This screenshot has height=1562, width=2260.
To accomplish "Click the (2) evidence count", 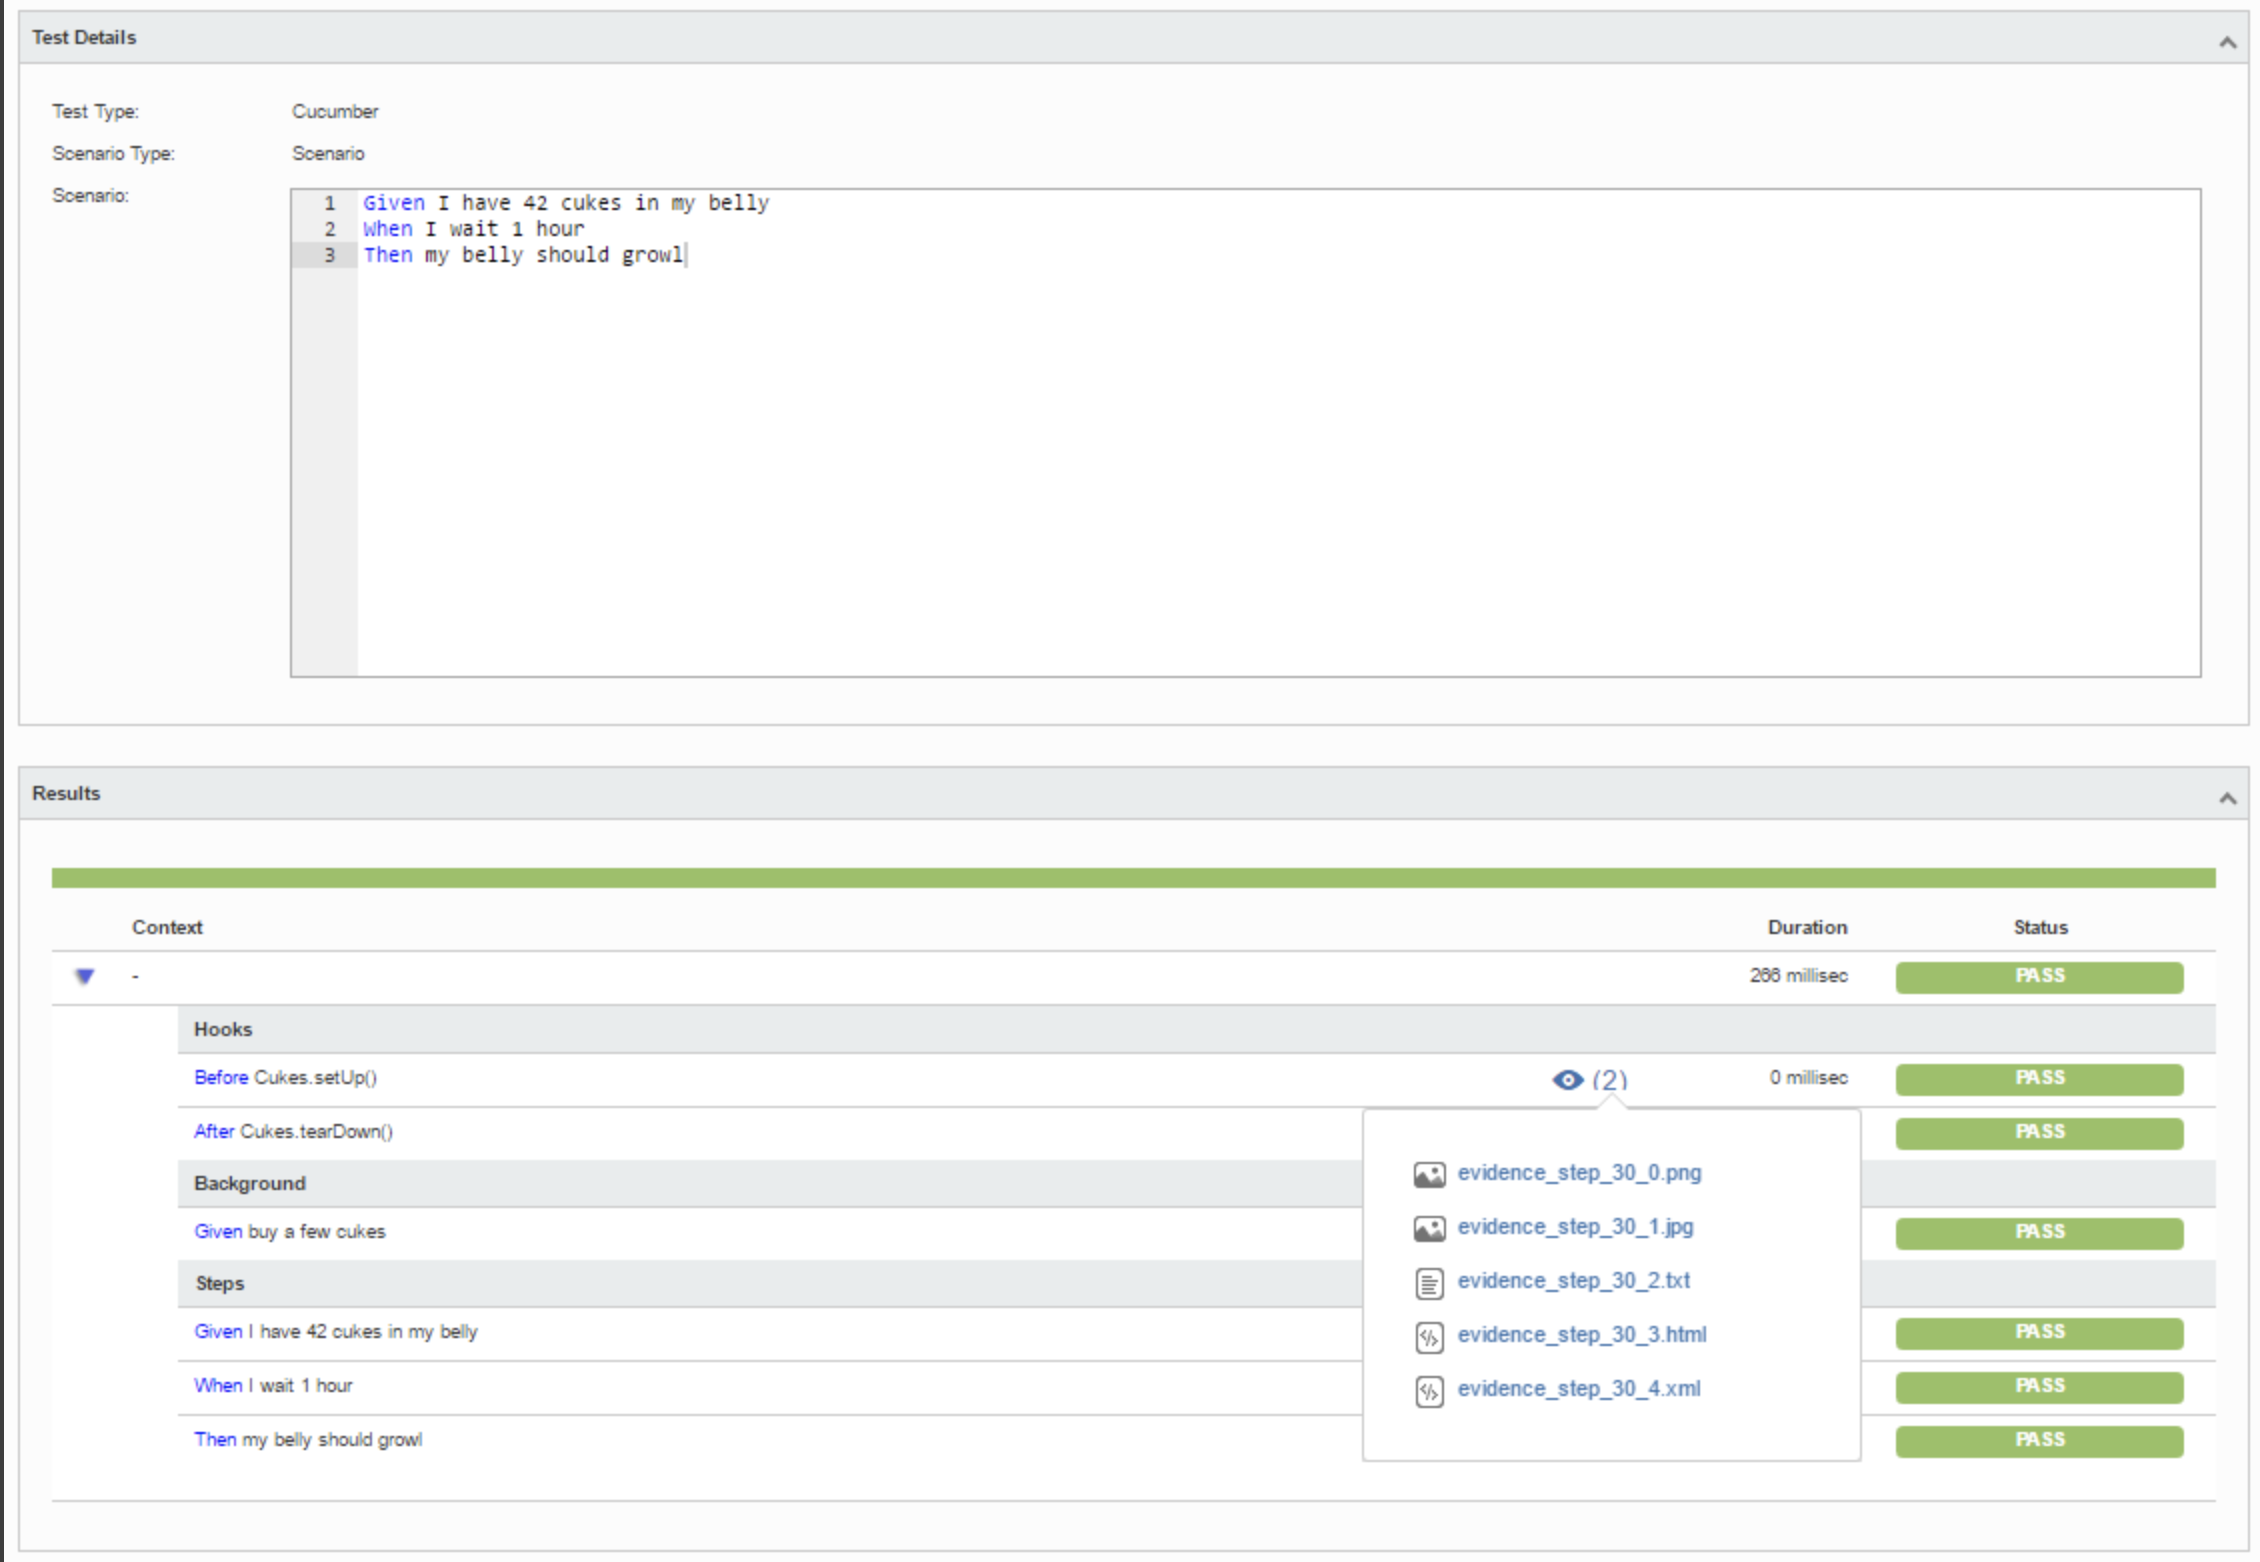I will [1609, 1080].
